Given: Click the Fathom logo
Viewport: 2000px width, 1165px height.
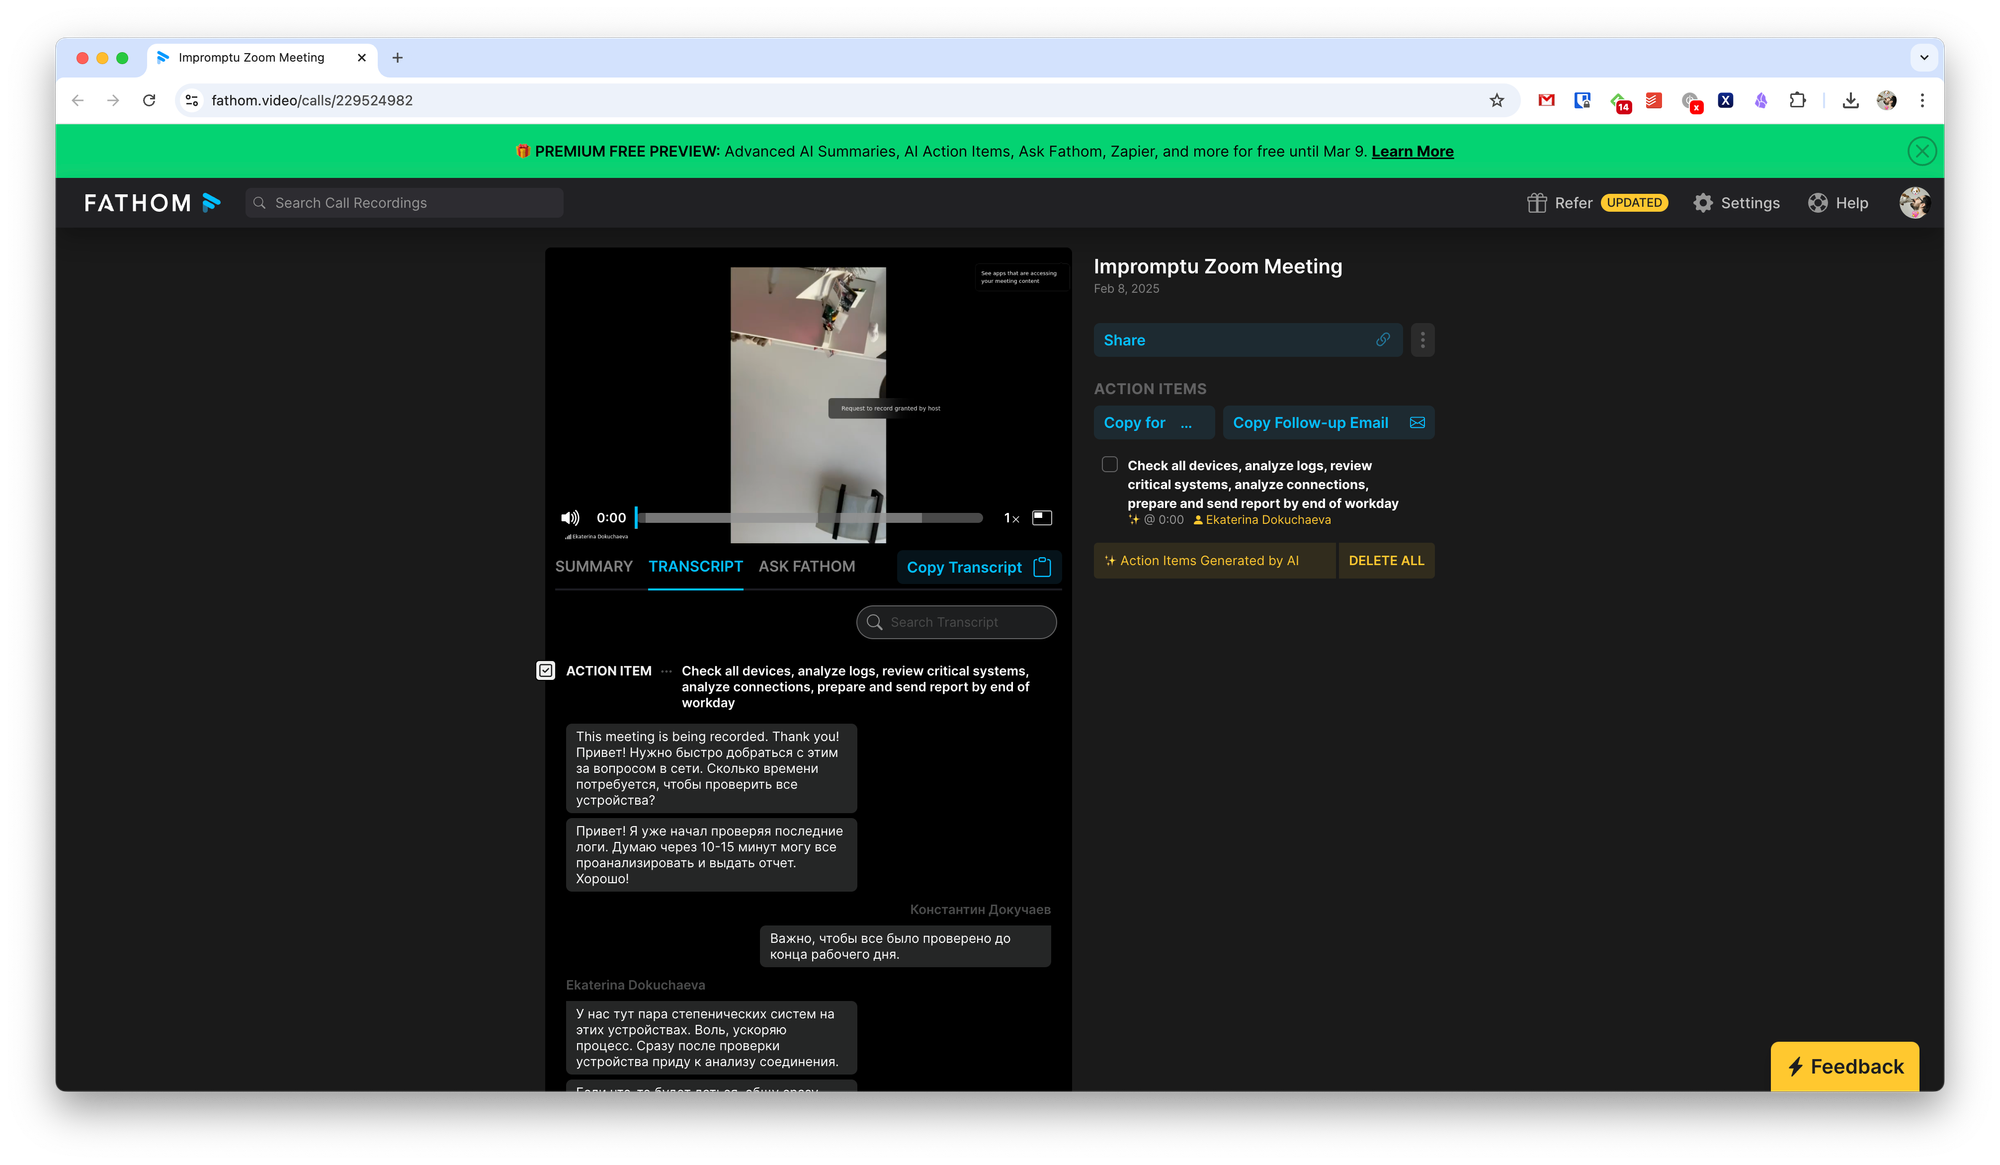Looking at the screenshot, I should [x=152, y=203].
